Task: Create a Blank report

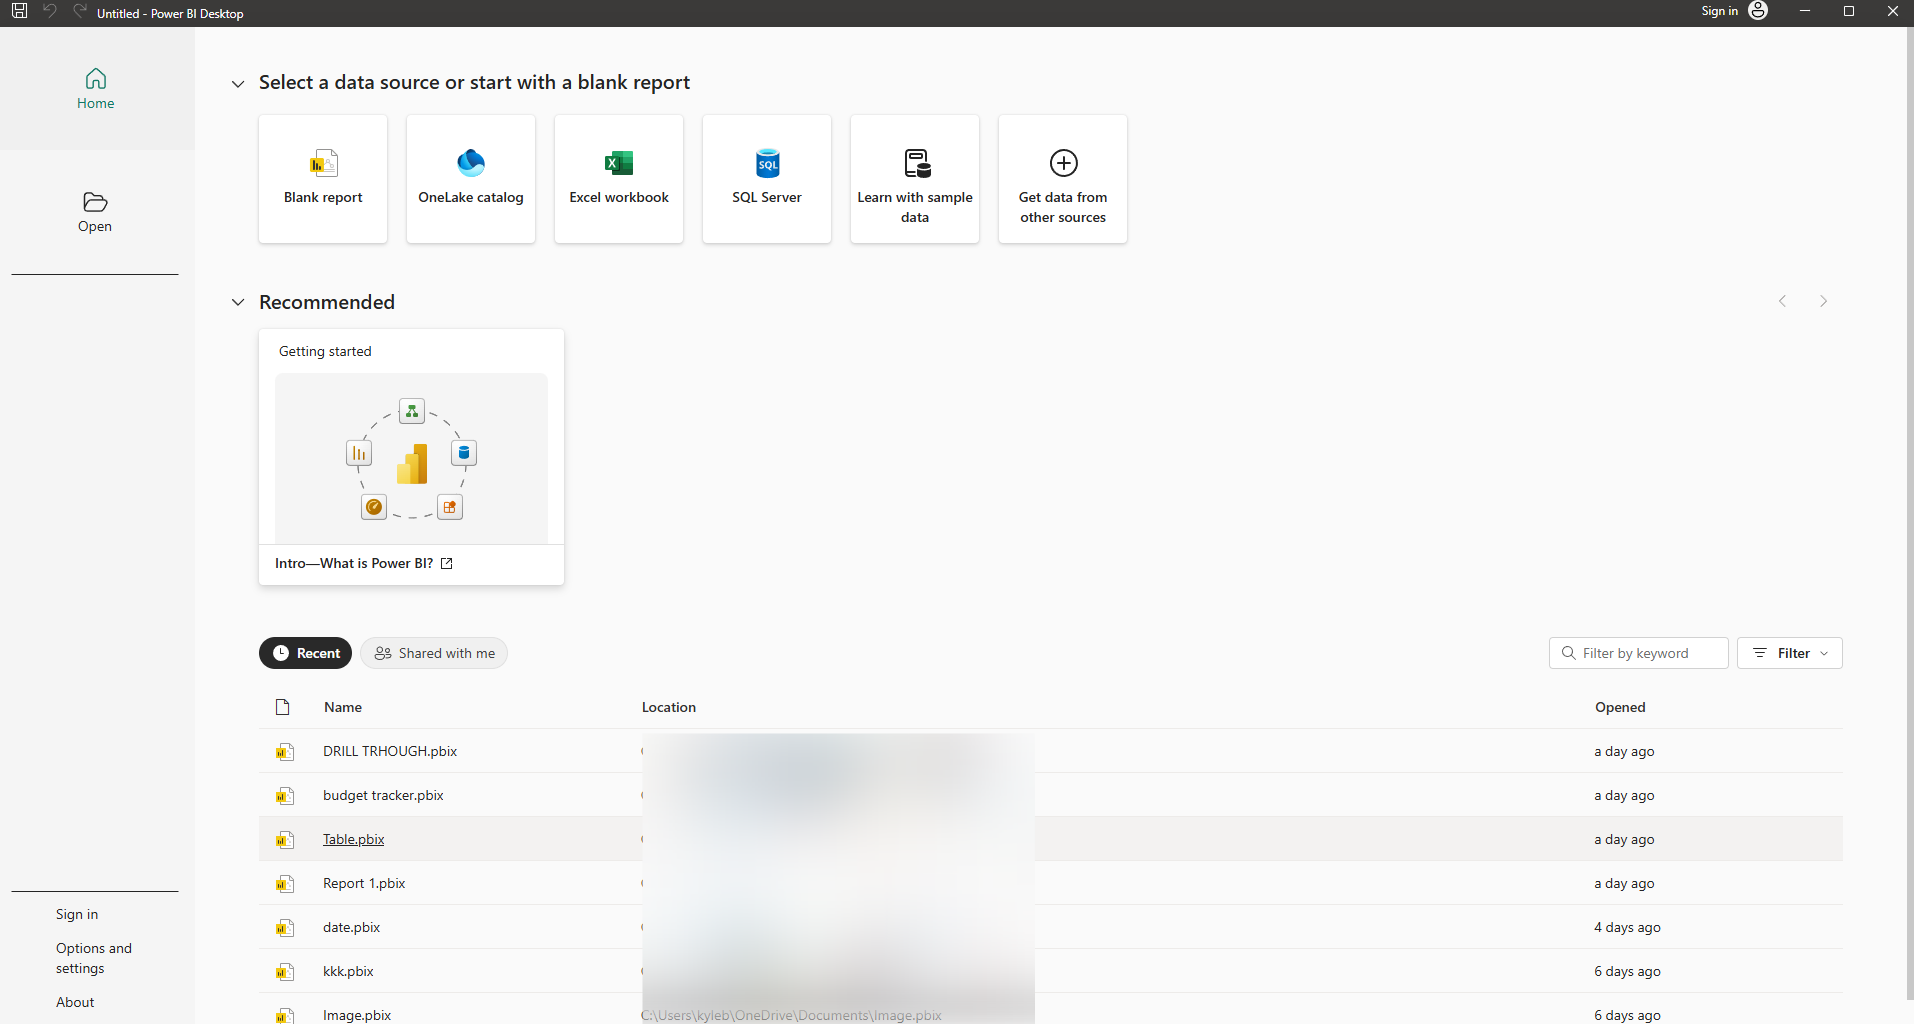Action: click(323, 179)
